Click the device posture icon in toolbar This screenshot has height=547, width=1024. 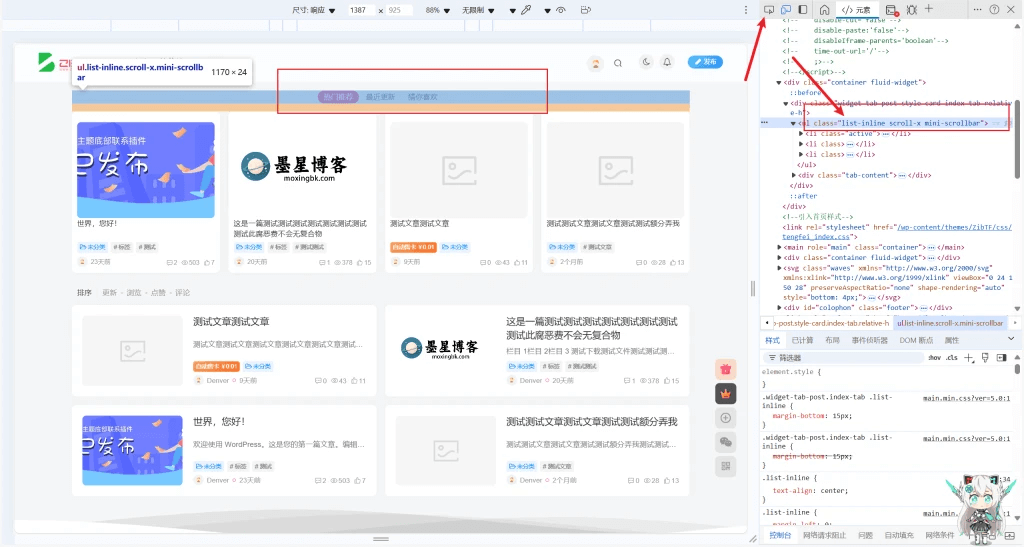click(585, 10)
